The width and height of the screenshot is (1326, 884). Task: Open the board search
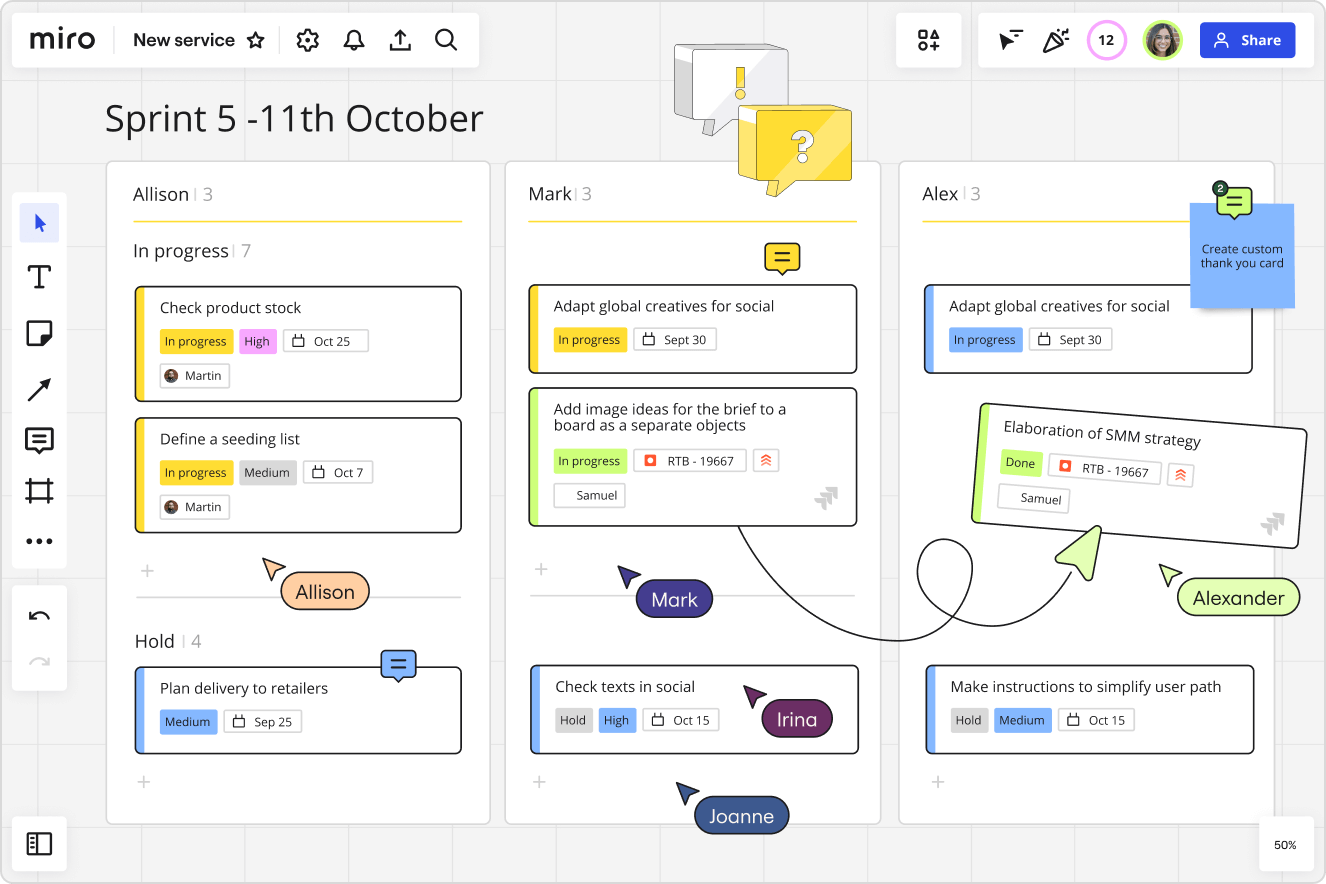click(446, 40)
